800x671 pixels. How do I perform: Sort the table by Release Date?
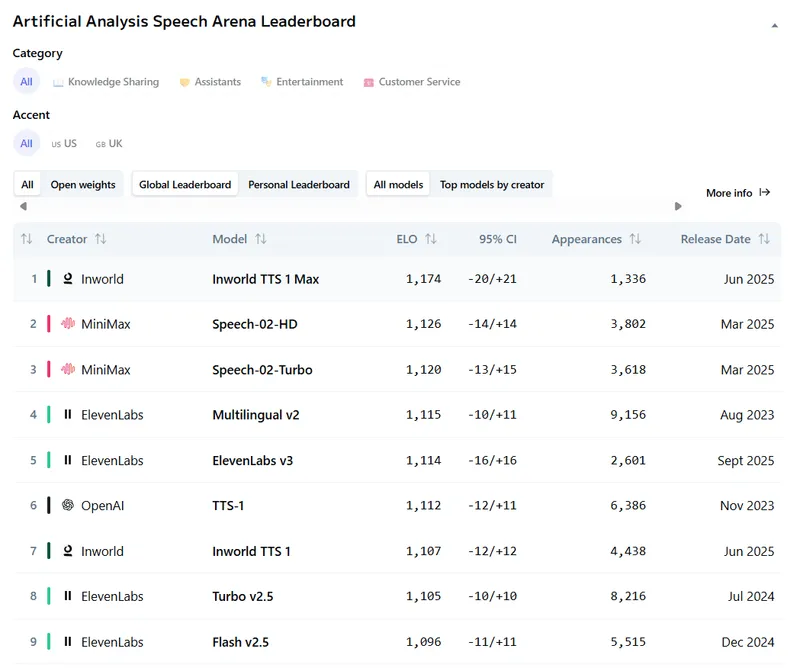763,239
